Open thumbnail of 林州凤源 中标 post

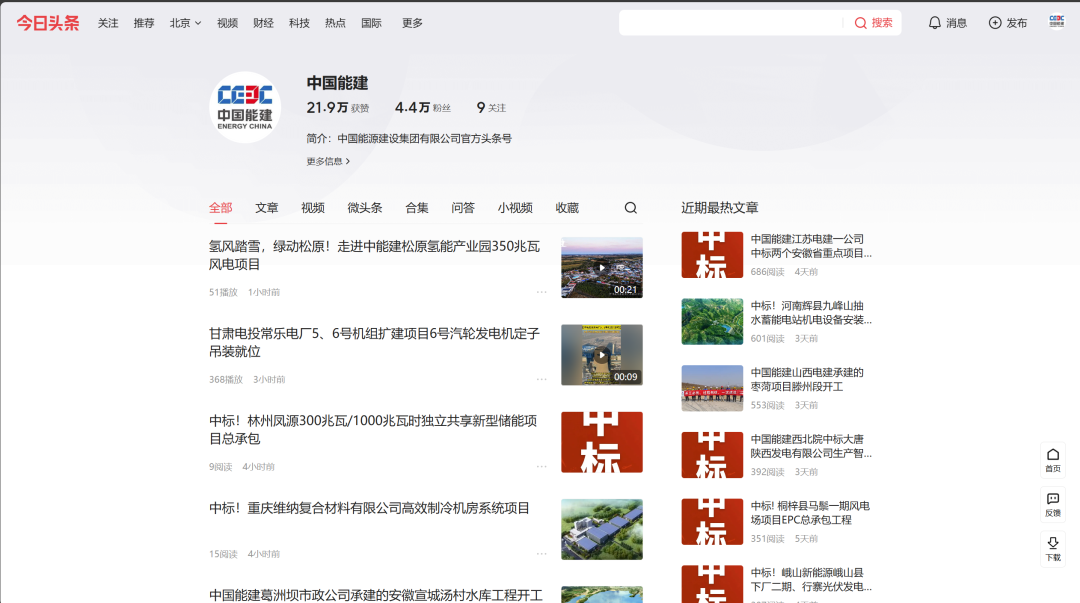601,442
